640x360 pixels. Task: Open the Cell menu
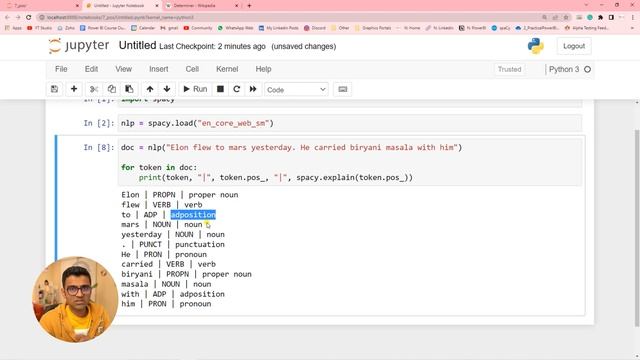(x=192, y=69)
